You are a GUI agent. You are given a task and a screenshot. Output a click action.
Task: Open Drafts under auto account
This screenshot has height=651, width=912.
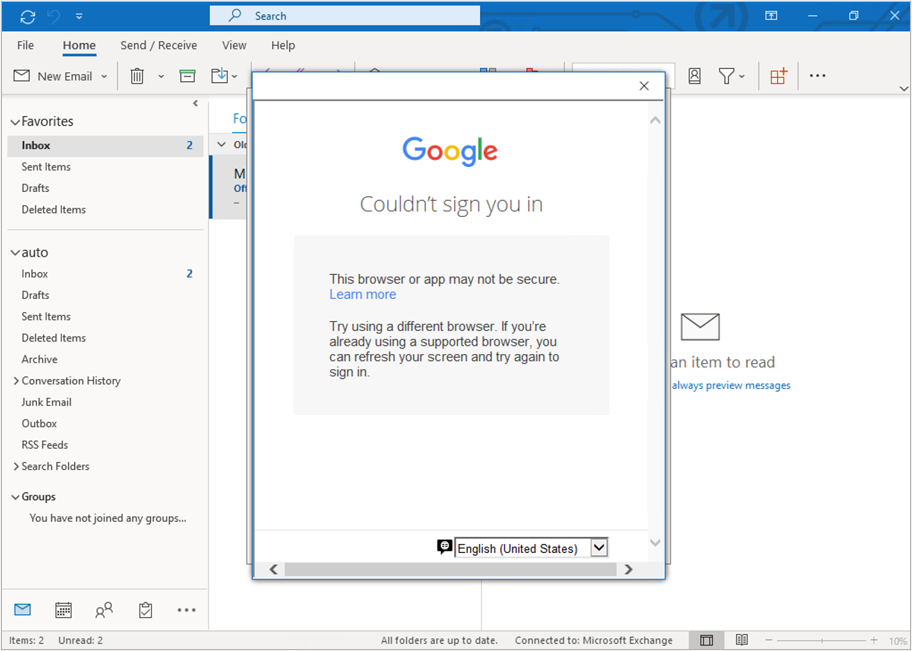tap(35, 296)
